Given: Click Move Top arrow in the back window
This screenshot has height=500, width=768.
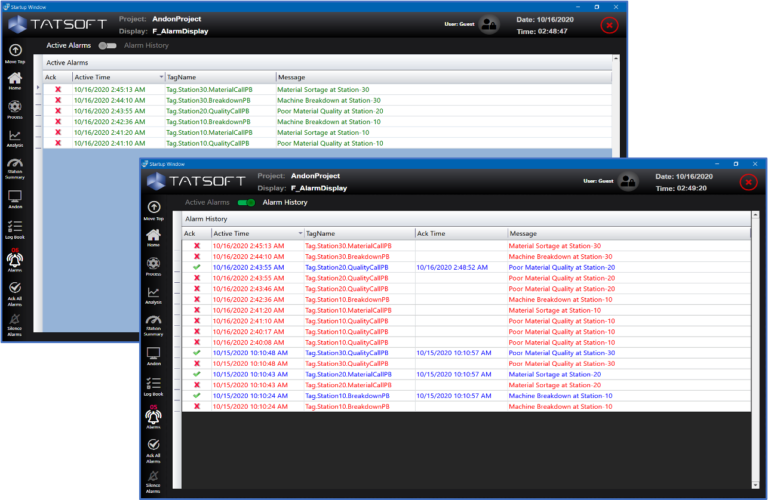Looking at the screenshot, I should click(15, 50).
